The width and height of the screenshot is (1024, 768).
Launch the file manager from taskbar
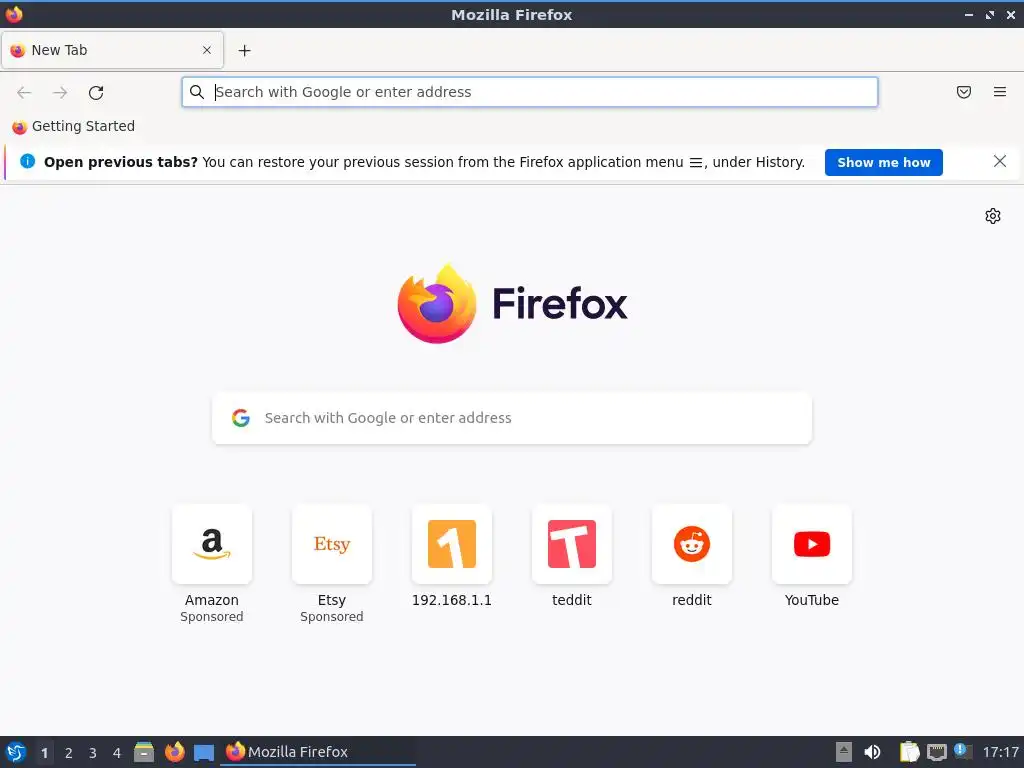(x=144, y=752)
